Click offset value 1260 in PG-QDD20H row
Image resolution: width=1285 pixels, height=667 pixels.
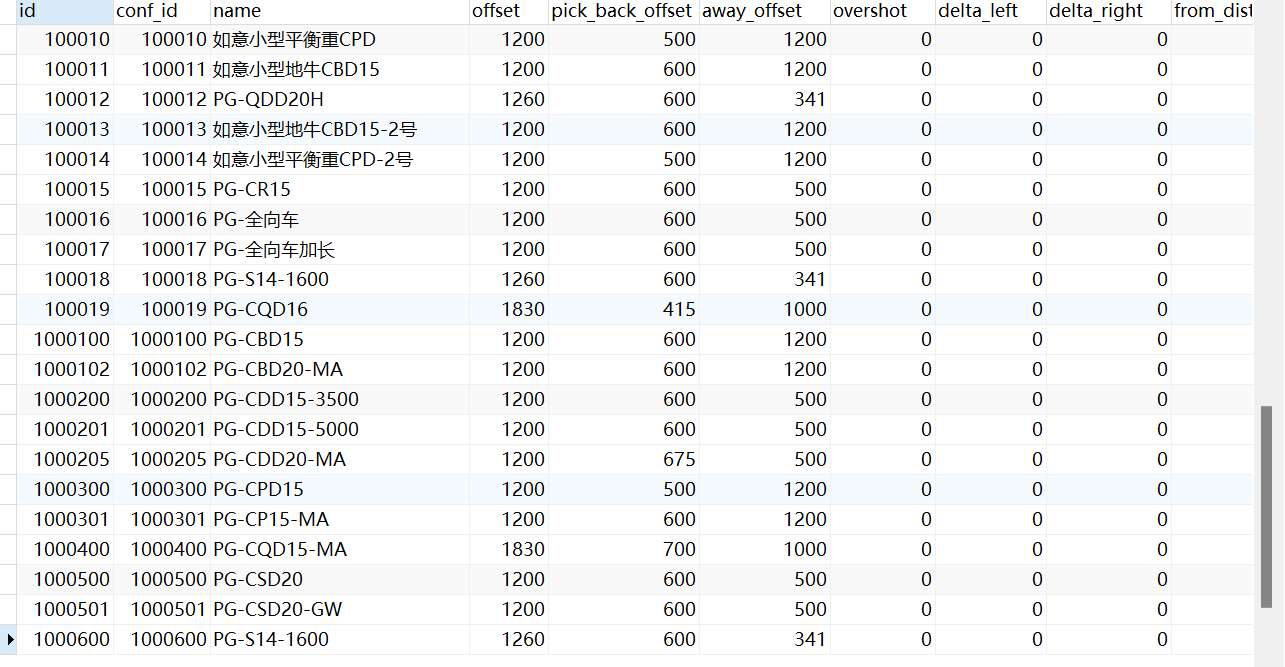509,99
